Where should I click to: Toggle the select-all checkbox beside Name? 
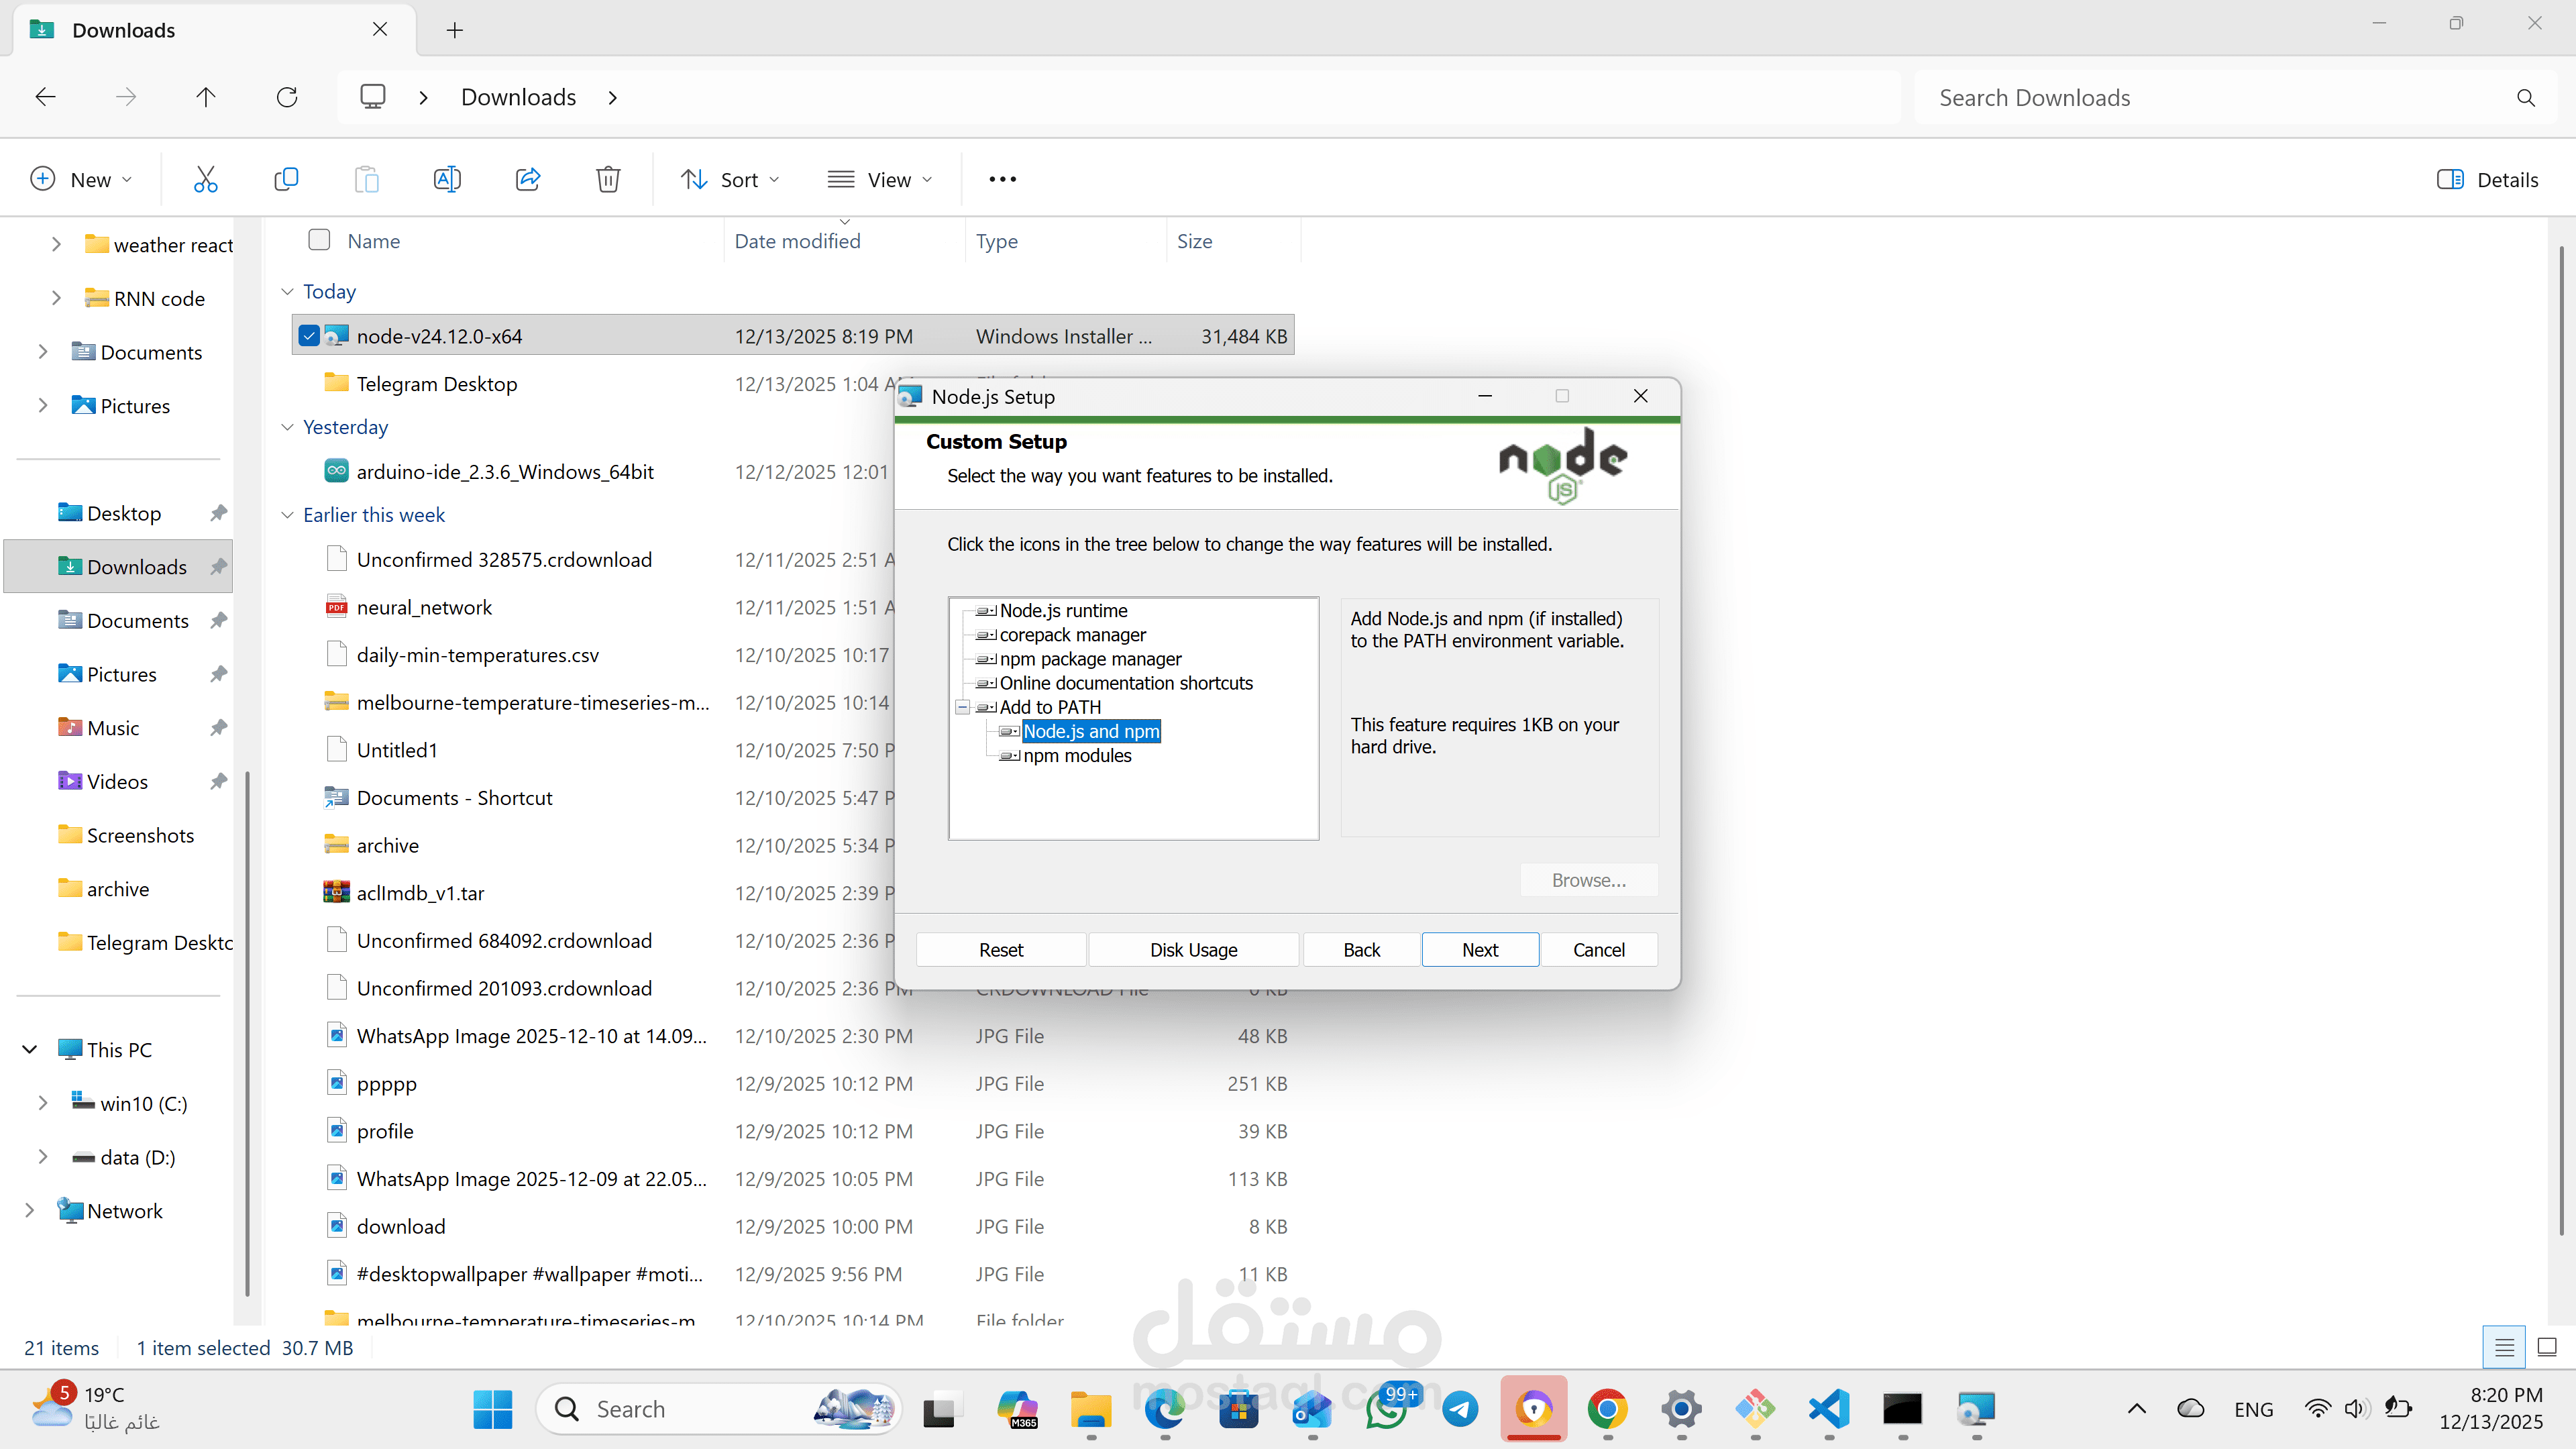coord(319,240)
